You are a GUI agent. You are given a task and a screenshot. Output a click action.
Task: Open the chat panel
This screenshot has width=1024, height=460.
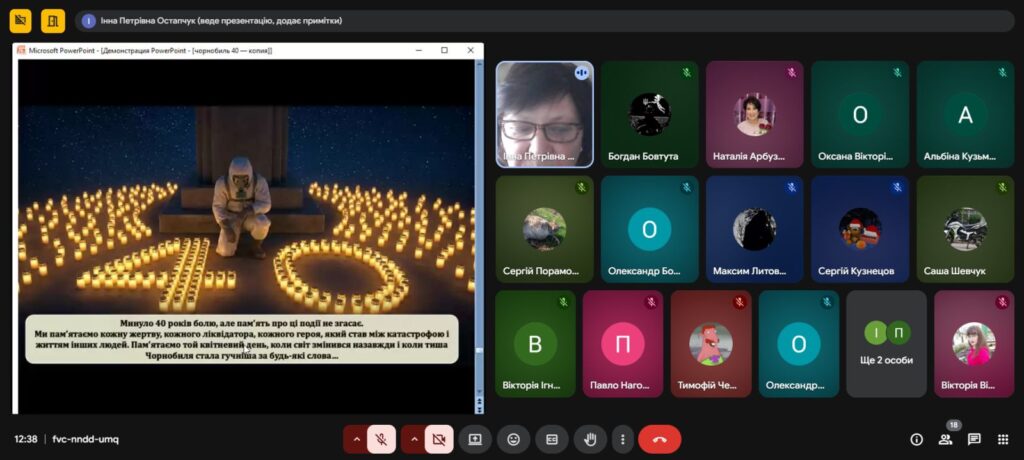(x=974, y=439)
